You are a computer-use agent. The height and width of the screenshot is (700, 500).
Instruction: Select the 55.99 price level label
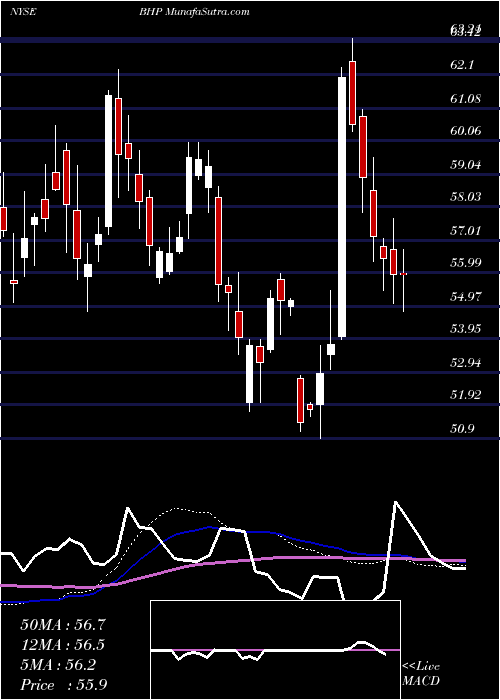[466, 263]
